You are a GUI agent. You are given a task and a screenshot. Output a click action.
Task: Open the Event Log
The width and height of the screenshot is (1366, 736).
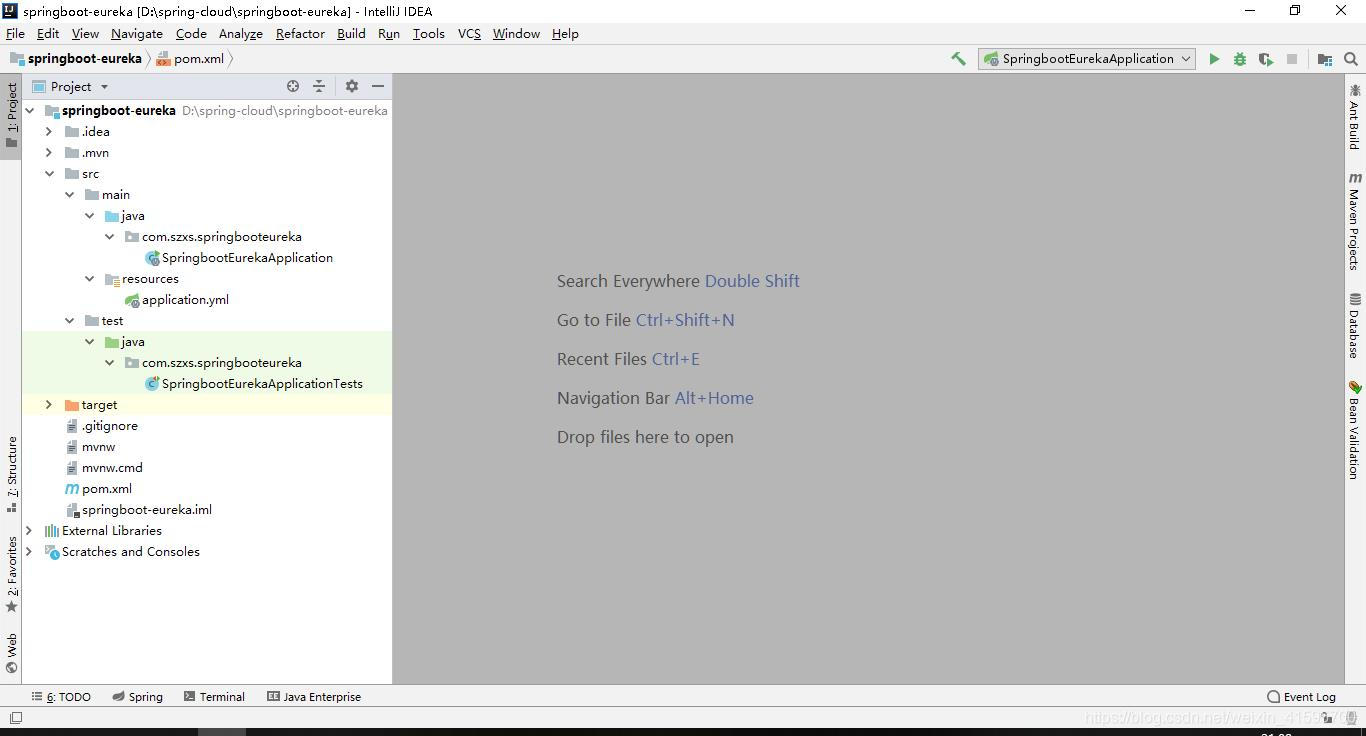click(1301, 697)
